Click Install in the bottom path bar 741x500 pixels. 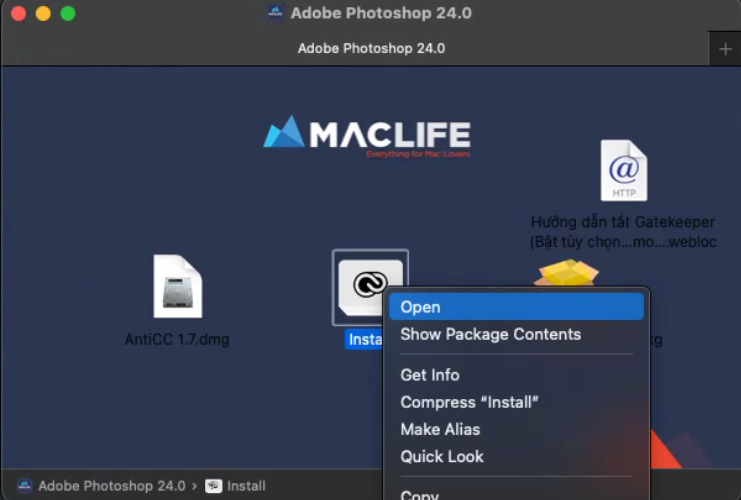click(245, 486)
